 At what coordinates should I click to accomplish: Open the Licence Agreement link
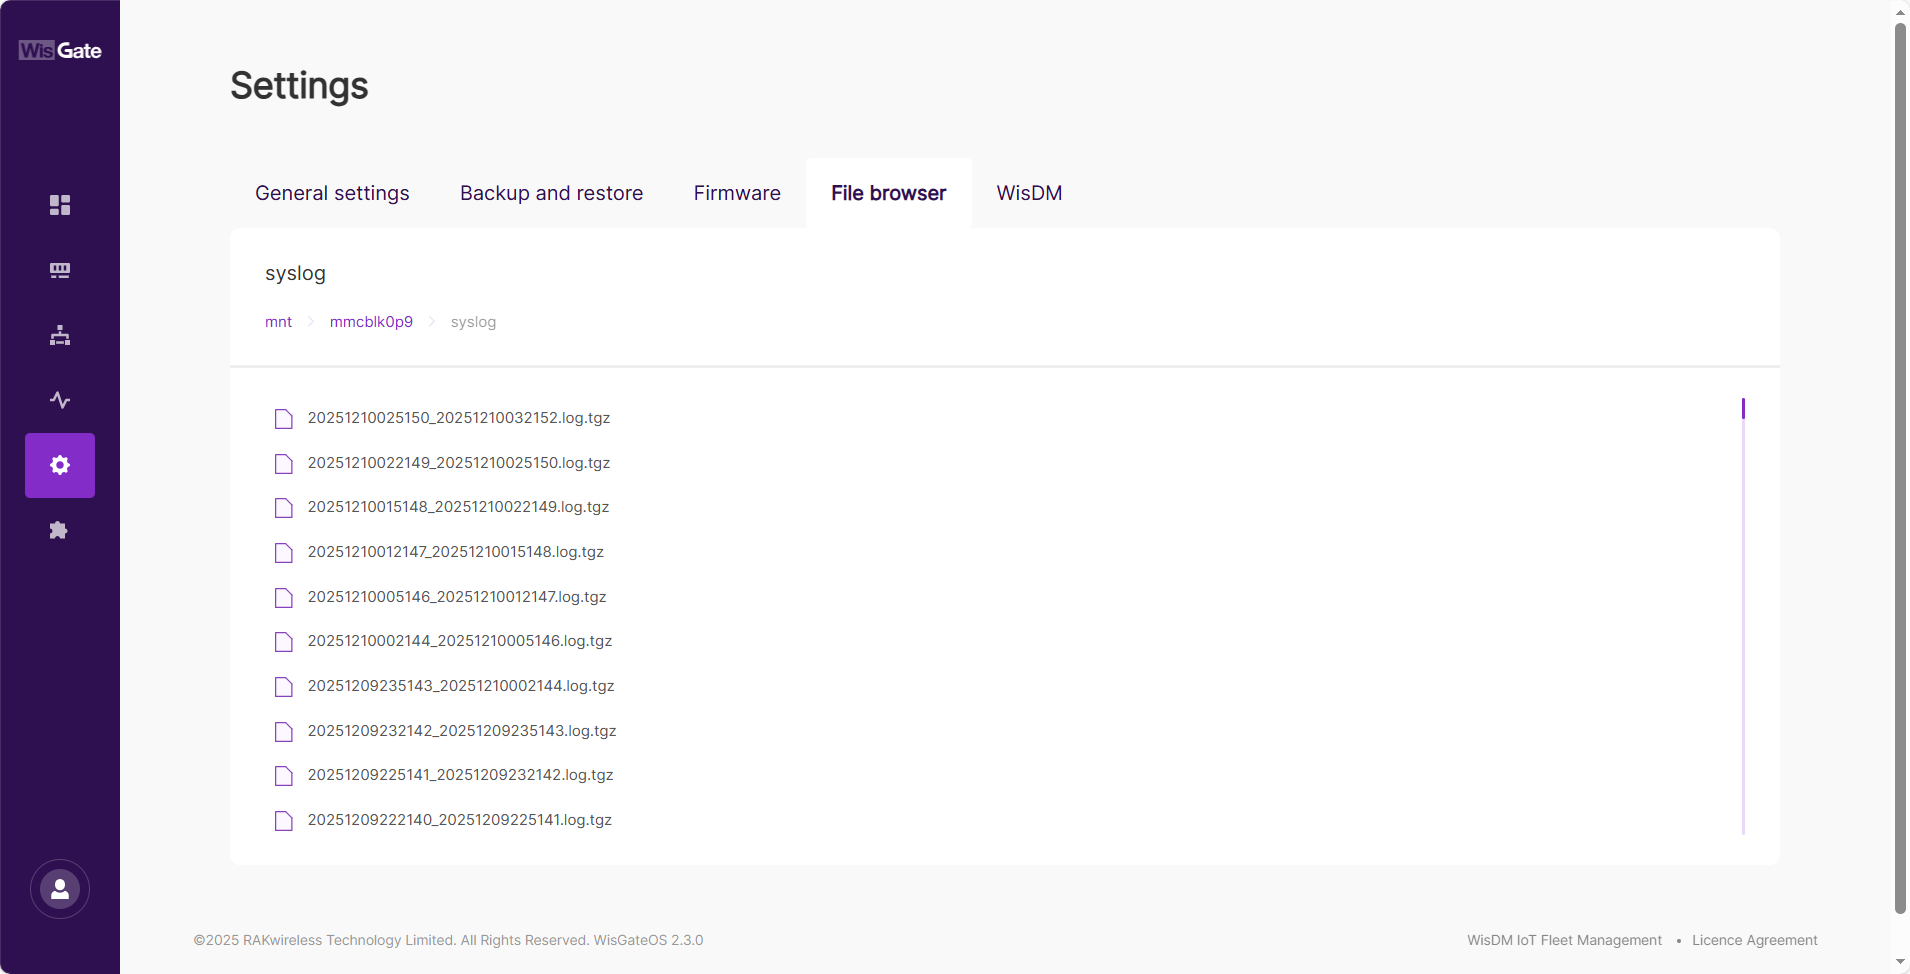[1754, 940]
